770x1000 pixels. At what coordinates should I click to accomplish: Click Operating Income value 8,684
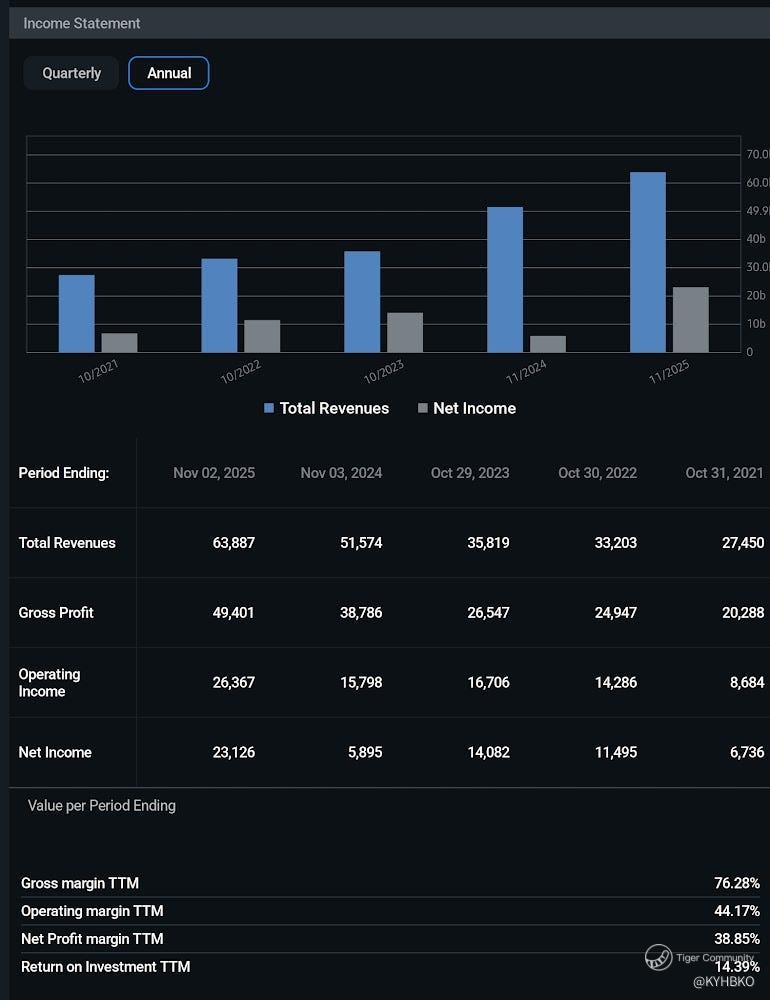click(747, 682)
